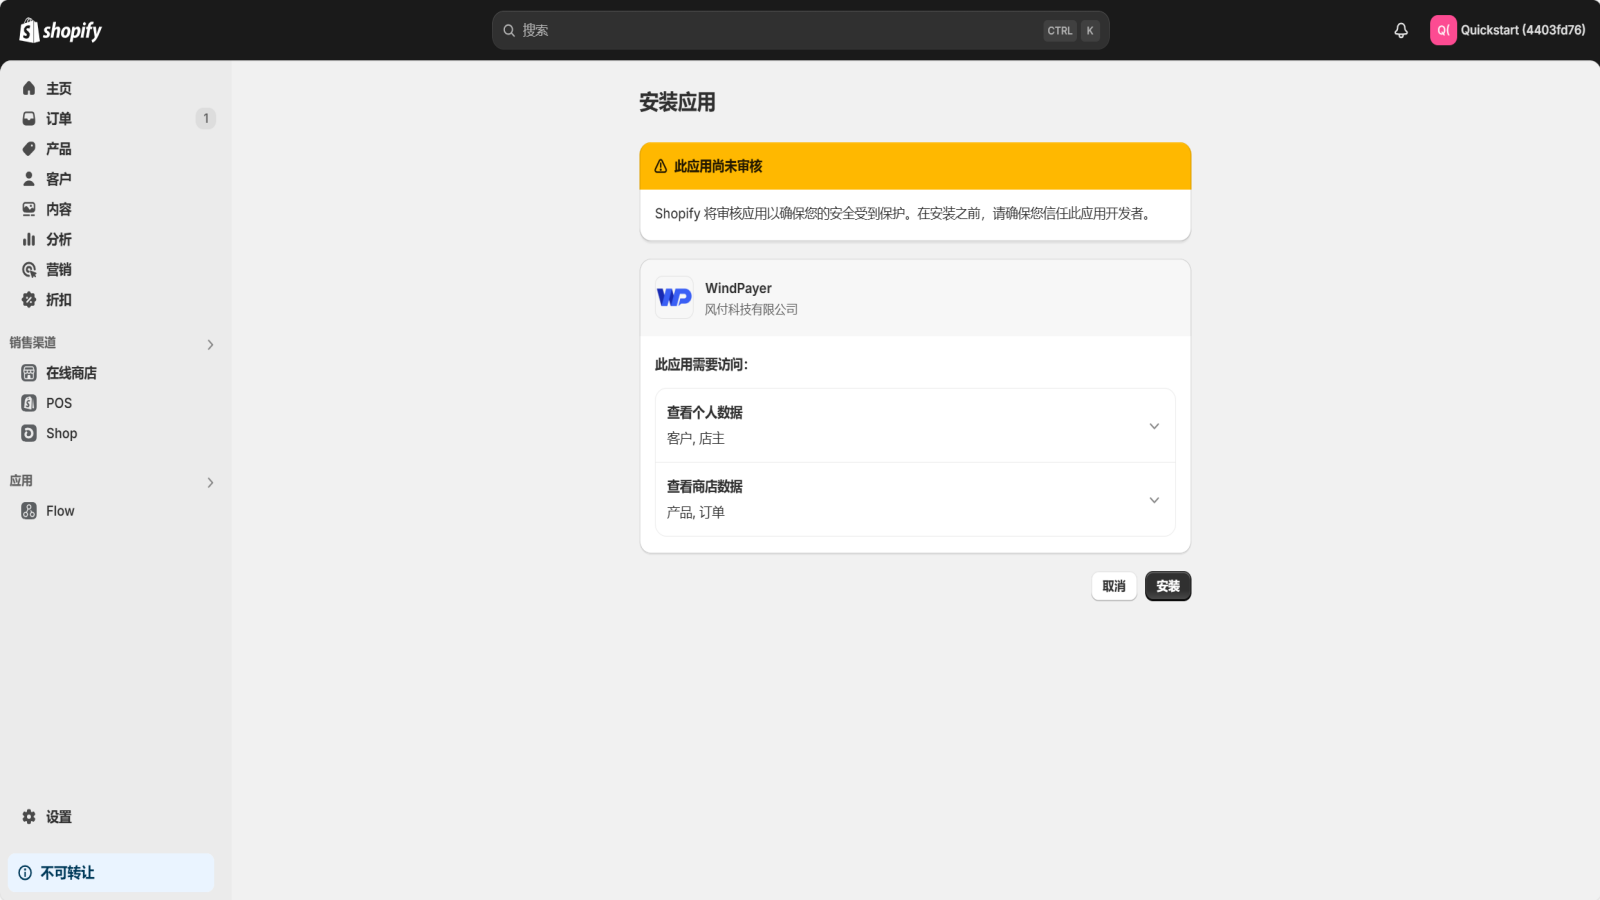Click the 此应用尚未审核 warning heading
This screenshot has width=1600, height=900.
pos(718,166)
